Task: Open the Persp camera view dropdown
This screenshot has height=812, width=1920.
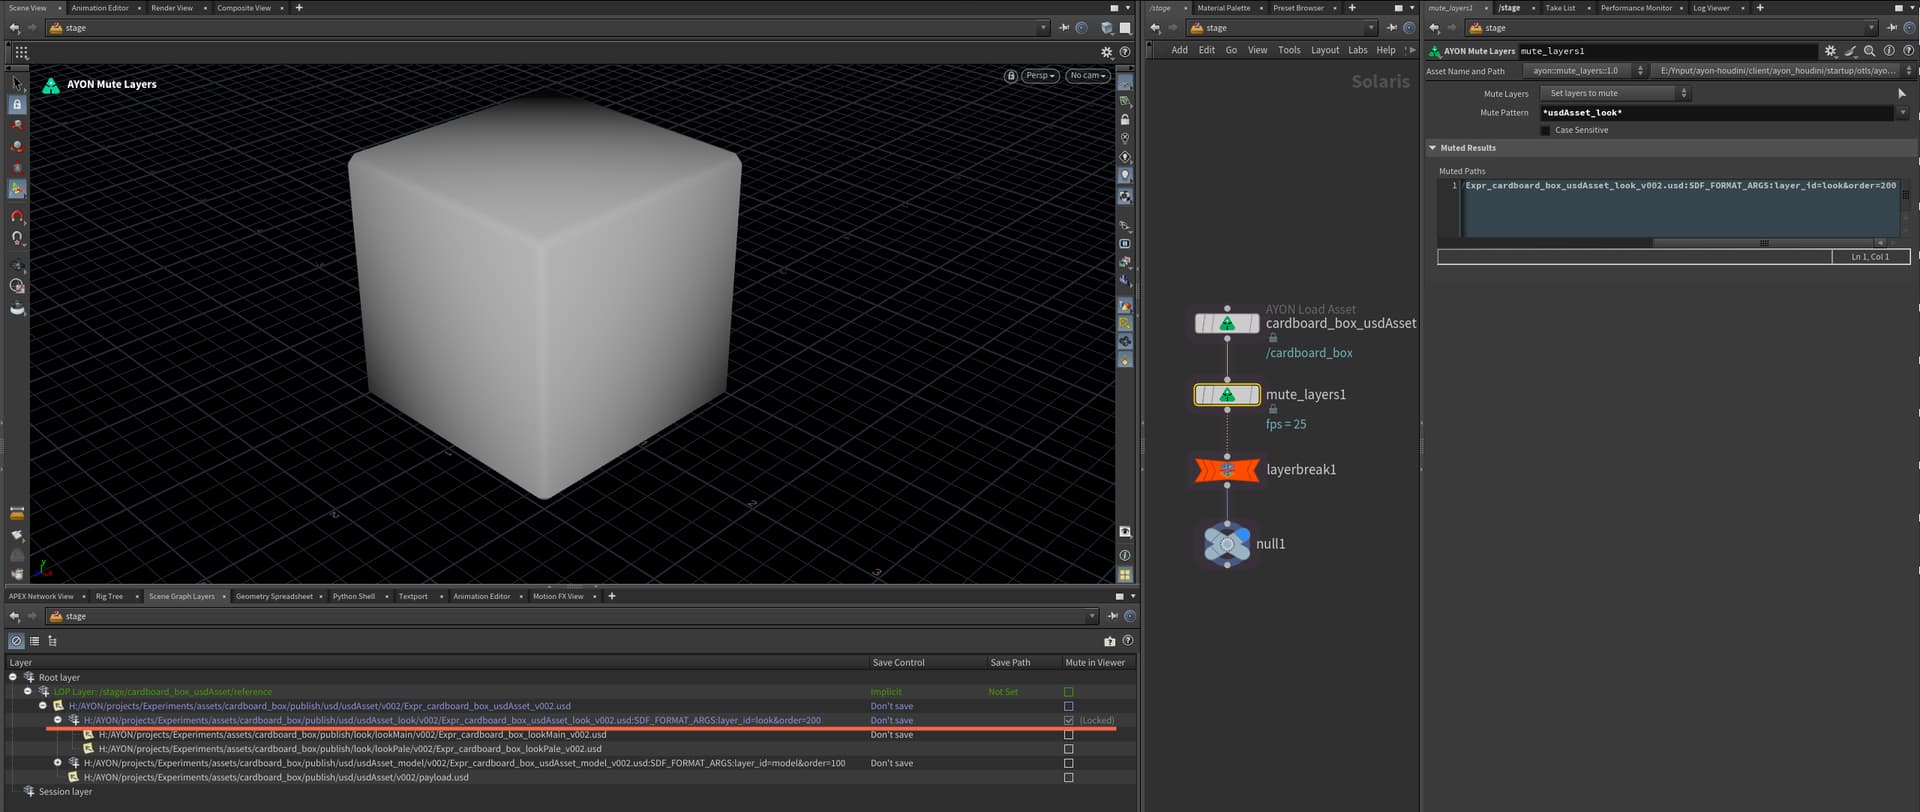Action: pyautogui.click(x=1040, y=76)
